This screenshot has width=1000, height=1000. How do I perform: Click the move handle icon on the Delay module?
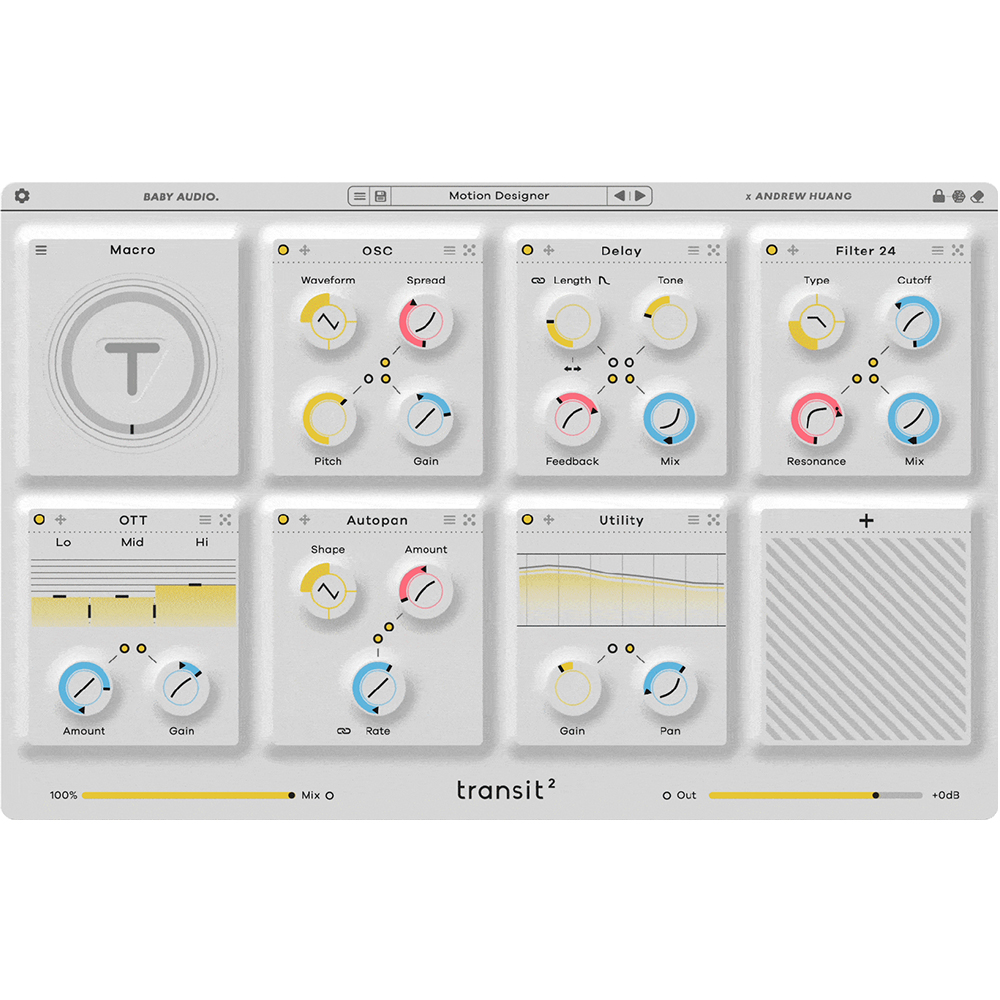point(549,250)
